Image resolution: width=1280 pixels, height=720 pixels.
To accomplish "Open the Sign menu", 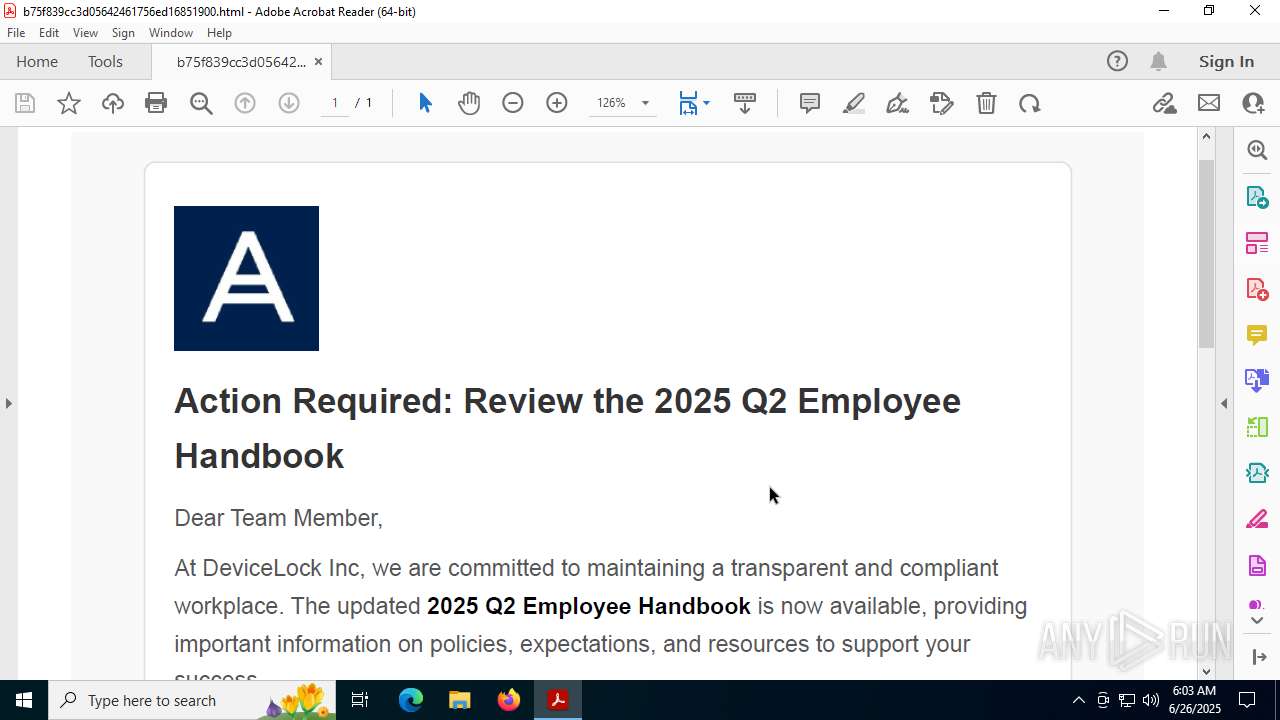I will click(x=123, y=33).
